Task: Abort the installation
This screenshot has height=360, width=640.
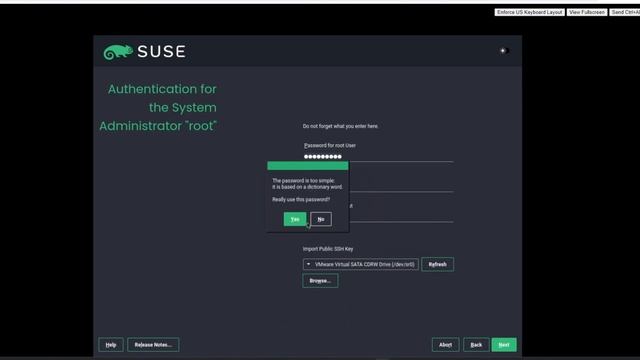Action: click(445, 345)
